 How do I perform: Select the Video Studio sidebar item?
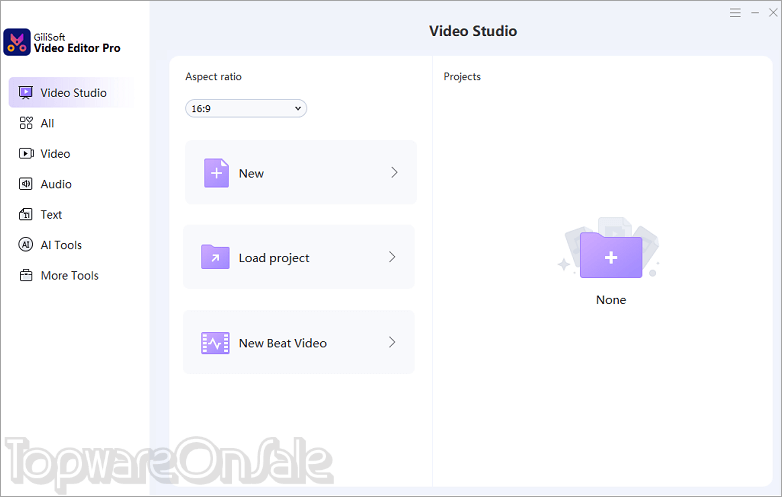pyautogui.click(x=72, y=93)
